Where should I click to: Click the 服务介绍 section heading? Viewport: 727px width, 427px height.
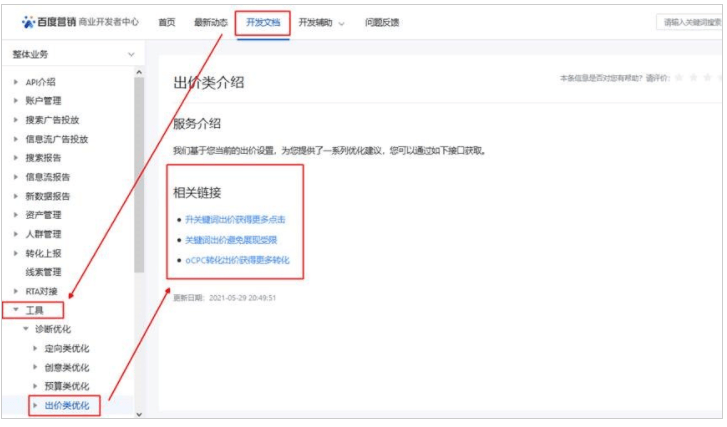(x=197, y=123)
